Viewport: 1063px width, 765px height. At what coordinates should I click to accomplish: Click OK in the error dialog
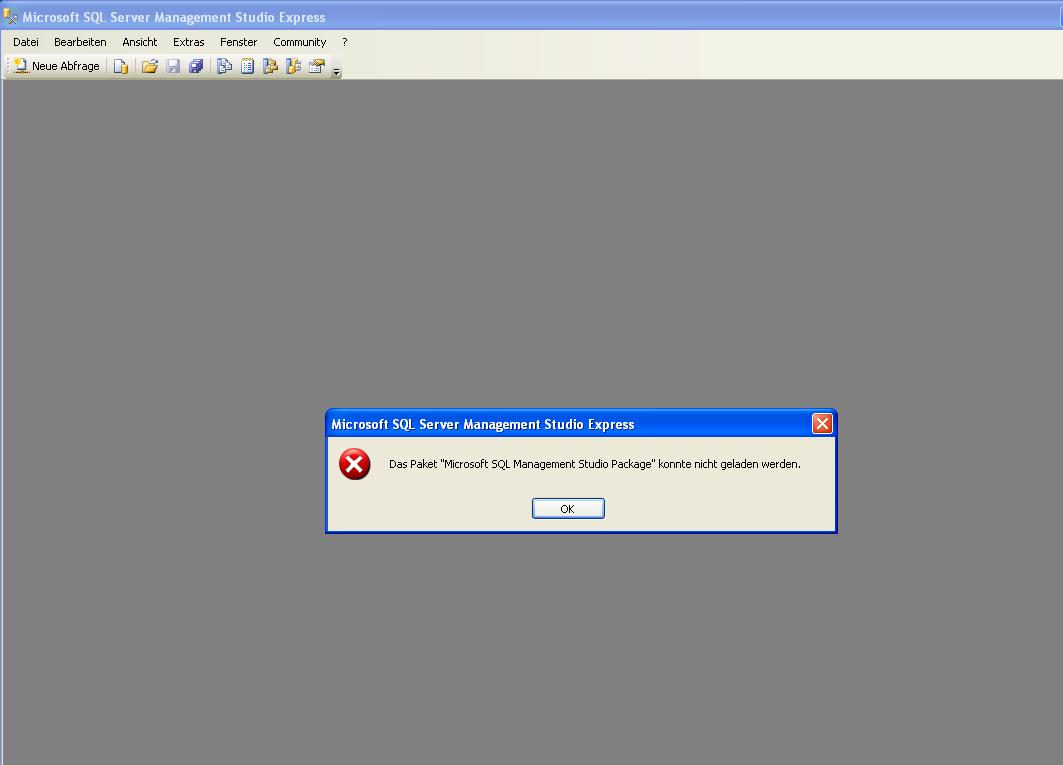point(568,509)
